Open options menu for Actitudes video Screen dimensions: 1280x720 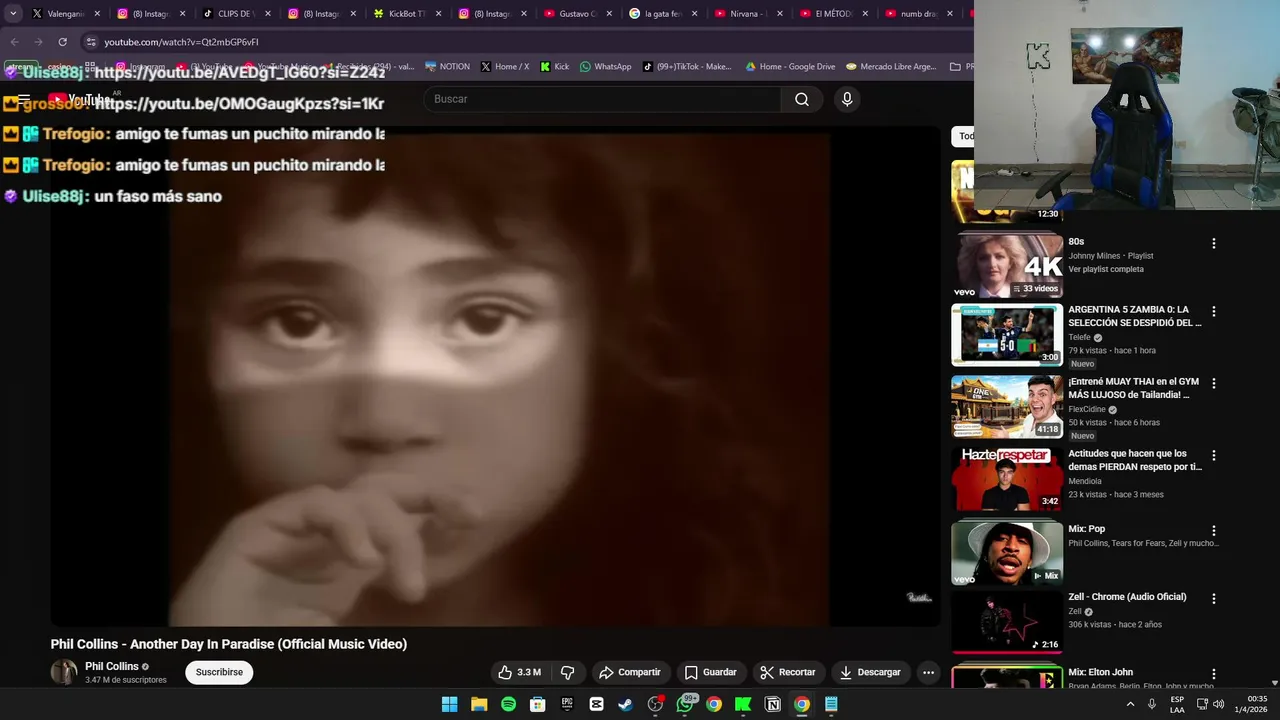click(x=1214, y=455)
